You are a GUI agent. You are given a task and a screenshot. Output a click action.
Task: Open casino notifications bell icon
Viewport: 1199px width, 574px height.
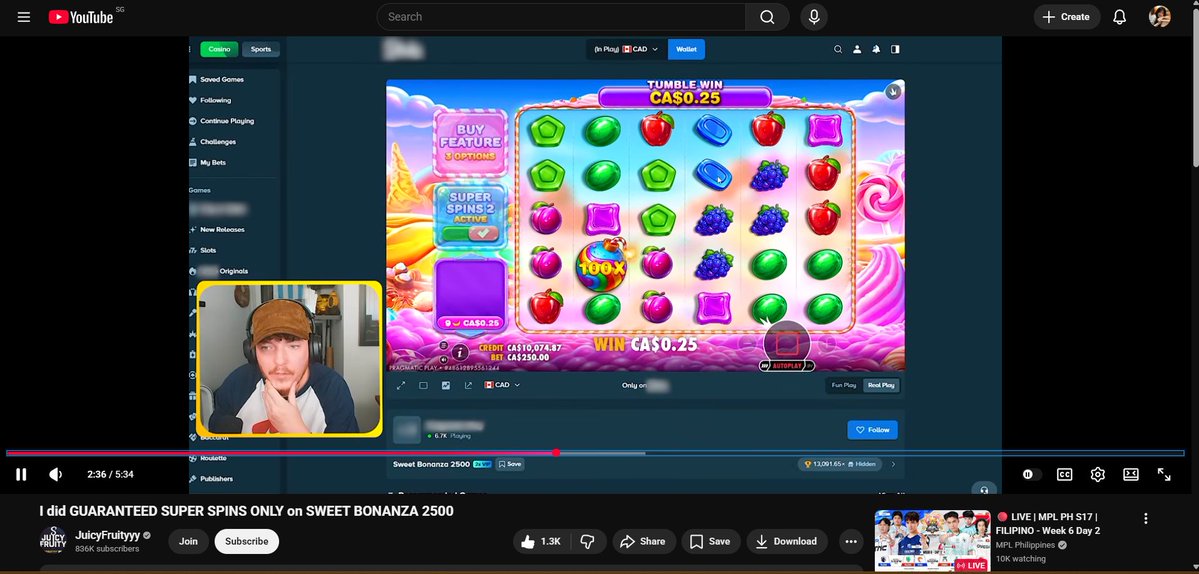pos(876,49)
